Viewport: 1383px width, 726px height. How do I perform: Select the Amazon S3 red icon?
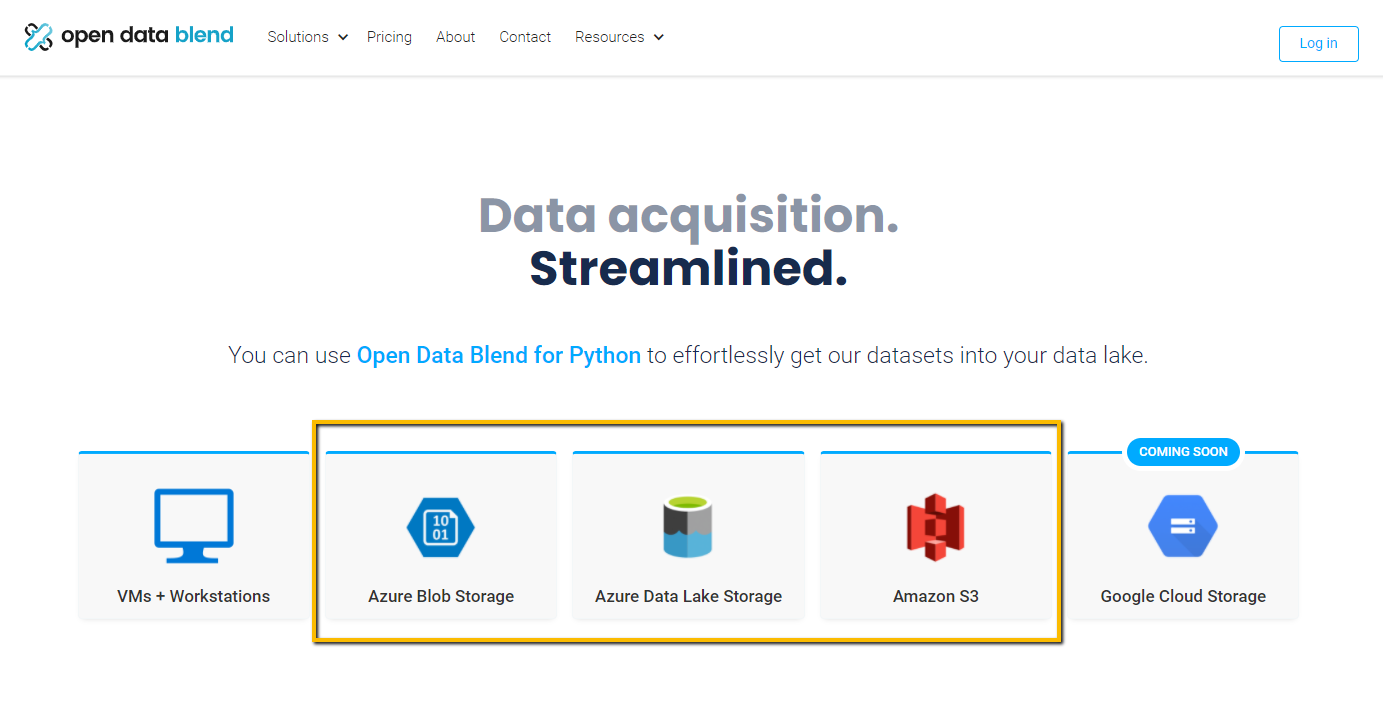[935, 527]
